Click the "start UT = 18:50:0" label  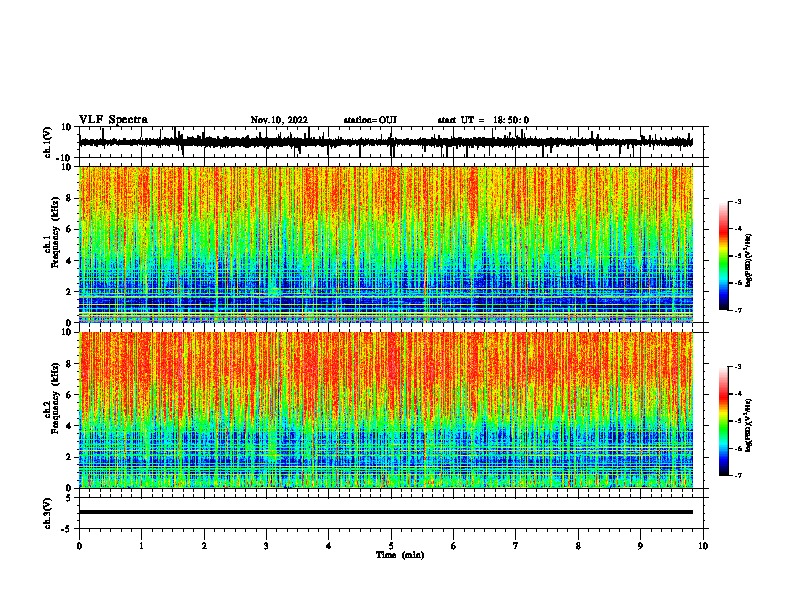[483, 120]
